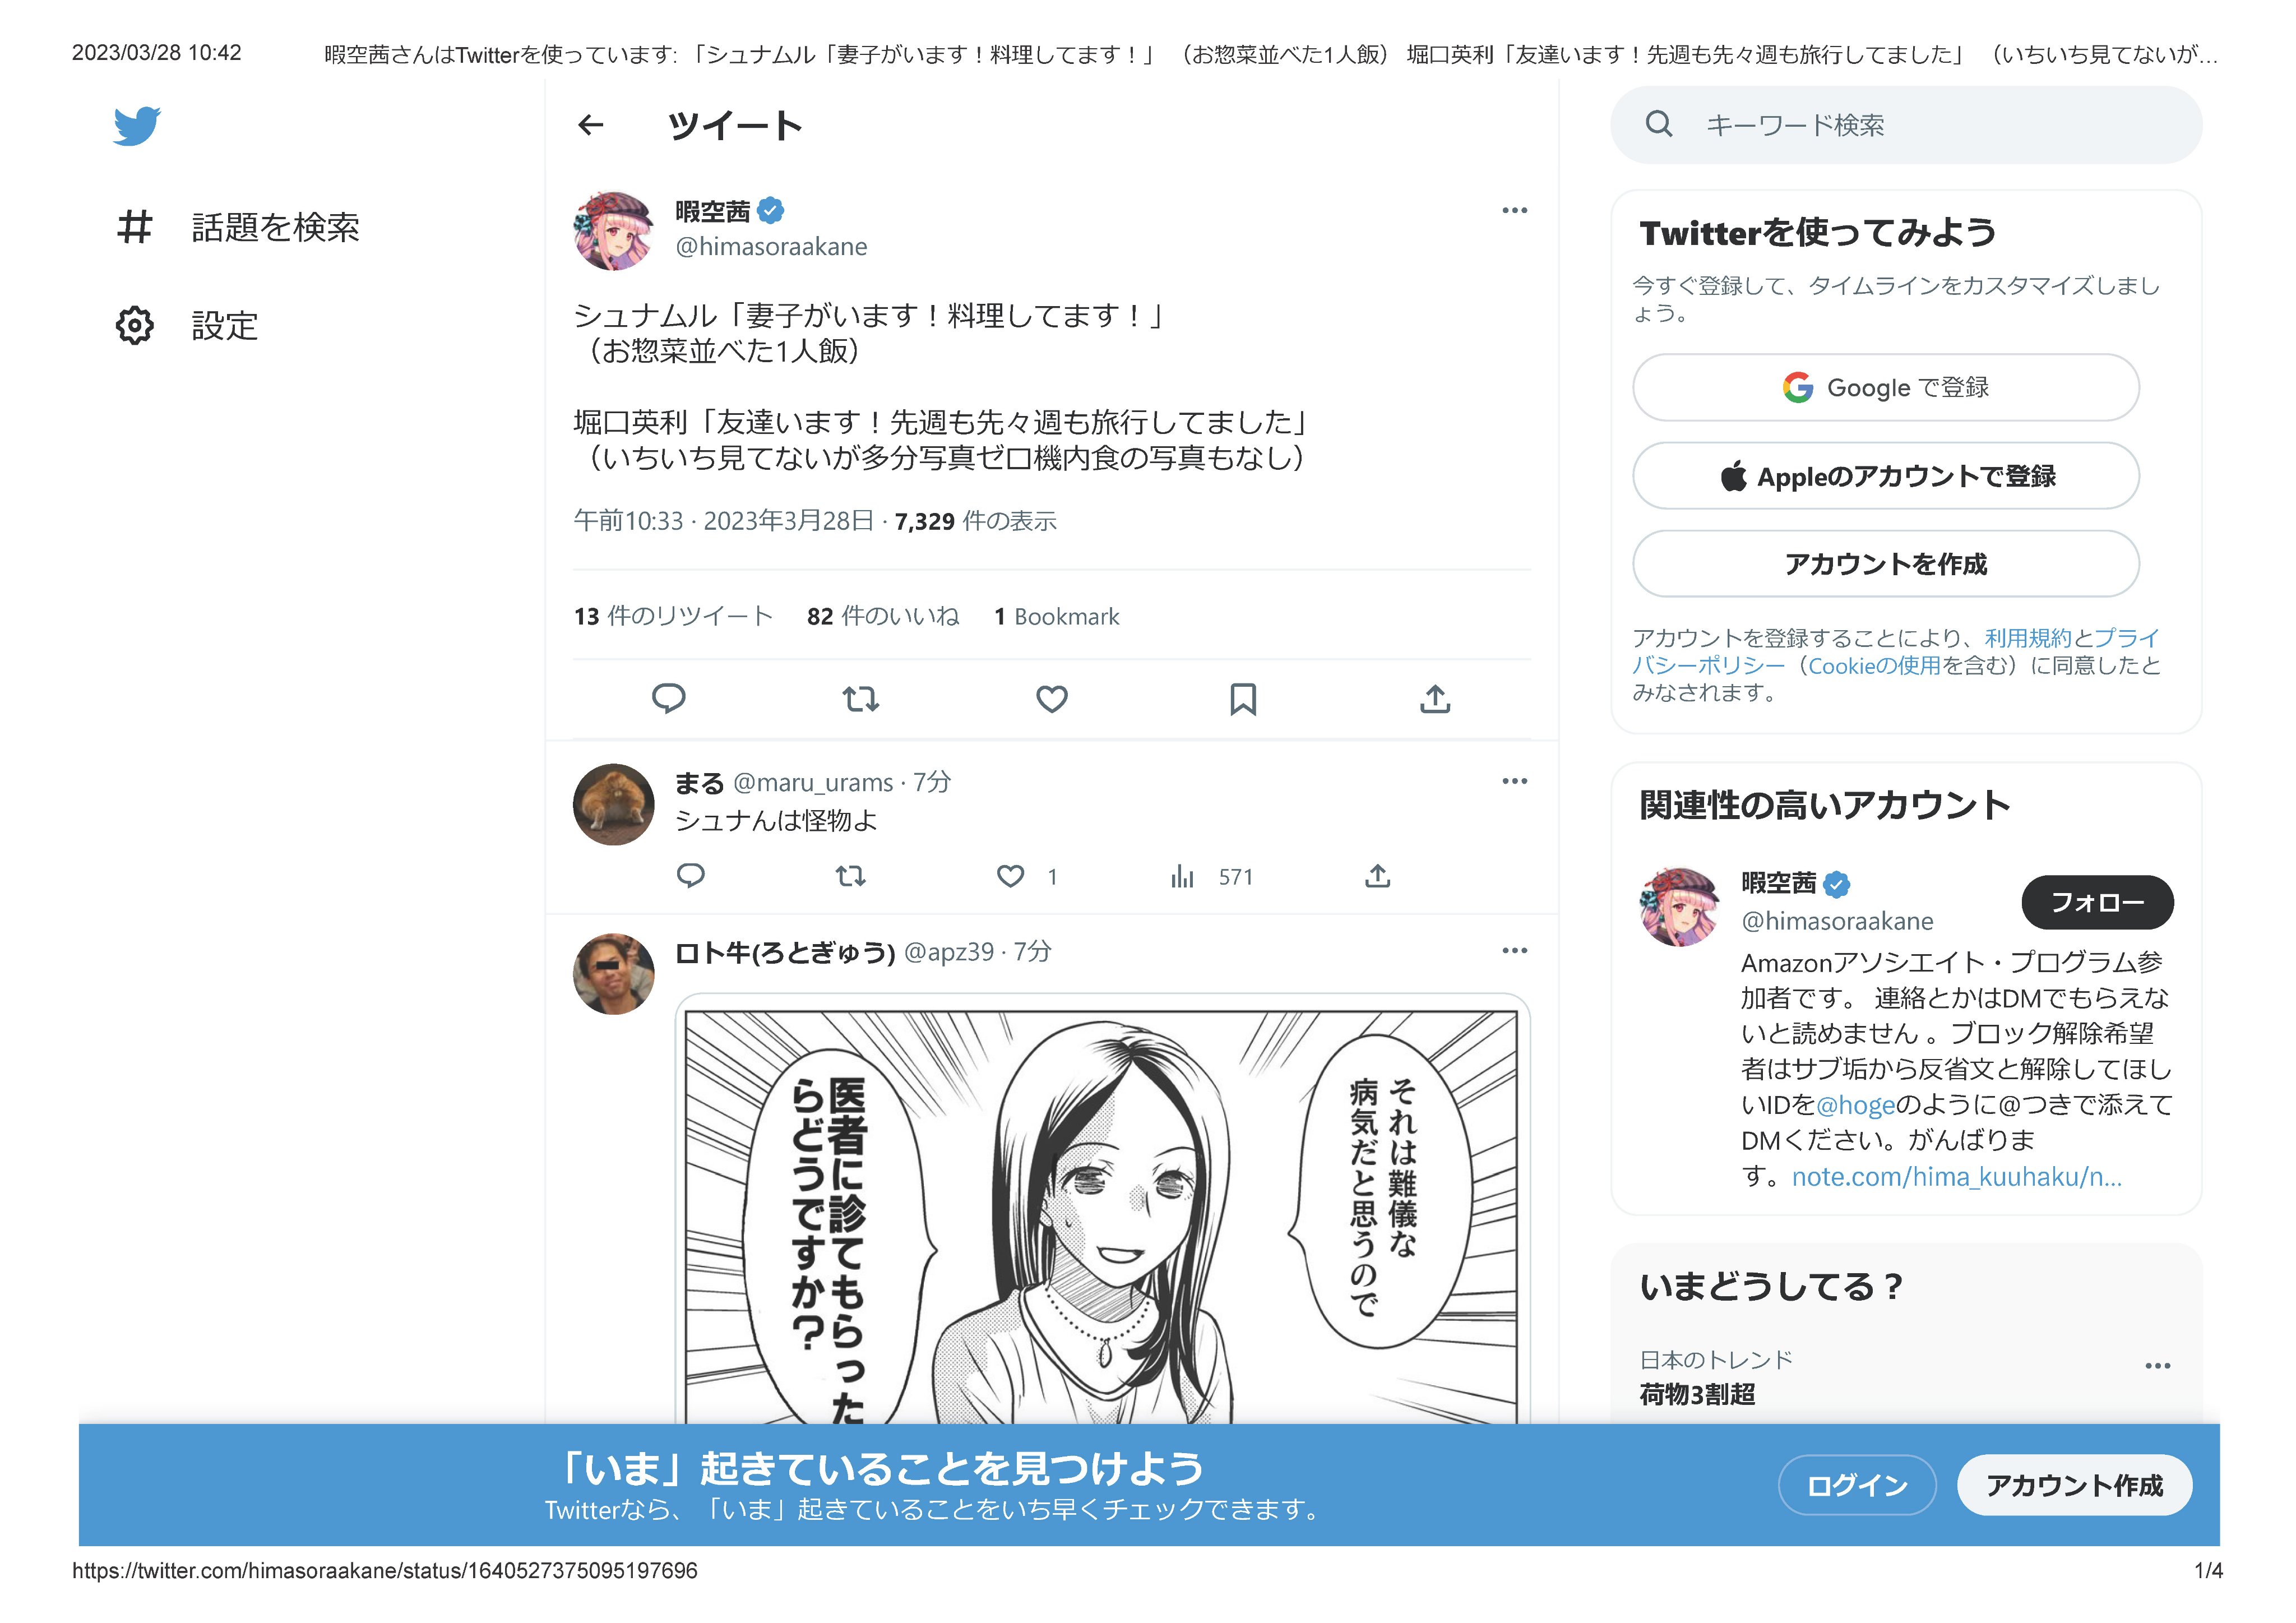Click the reply icon under the main tweet
2296x1623 pixels.
668,698
